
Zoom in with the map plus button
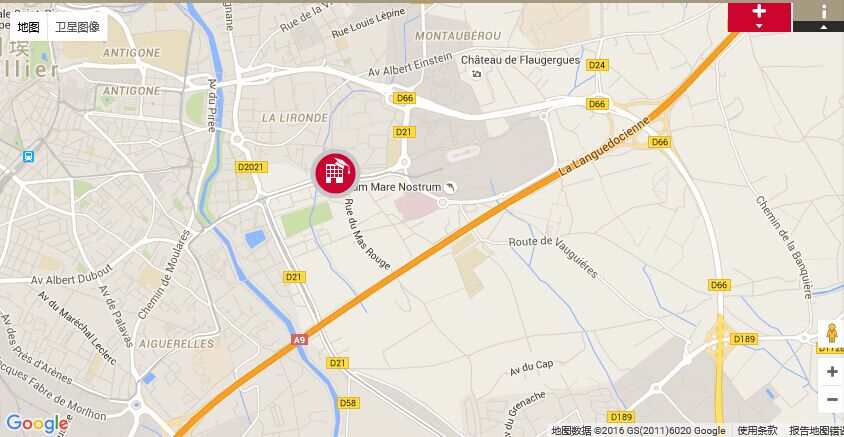tap(832, 371)
